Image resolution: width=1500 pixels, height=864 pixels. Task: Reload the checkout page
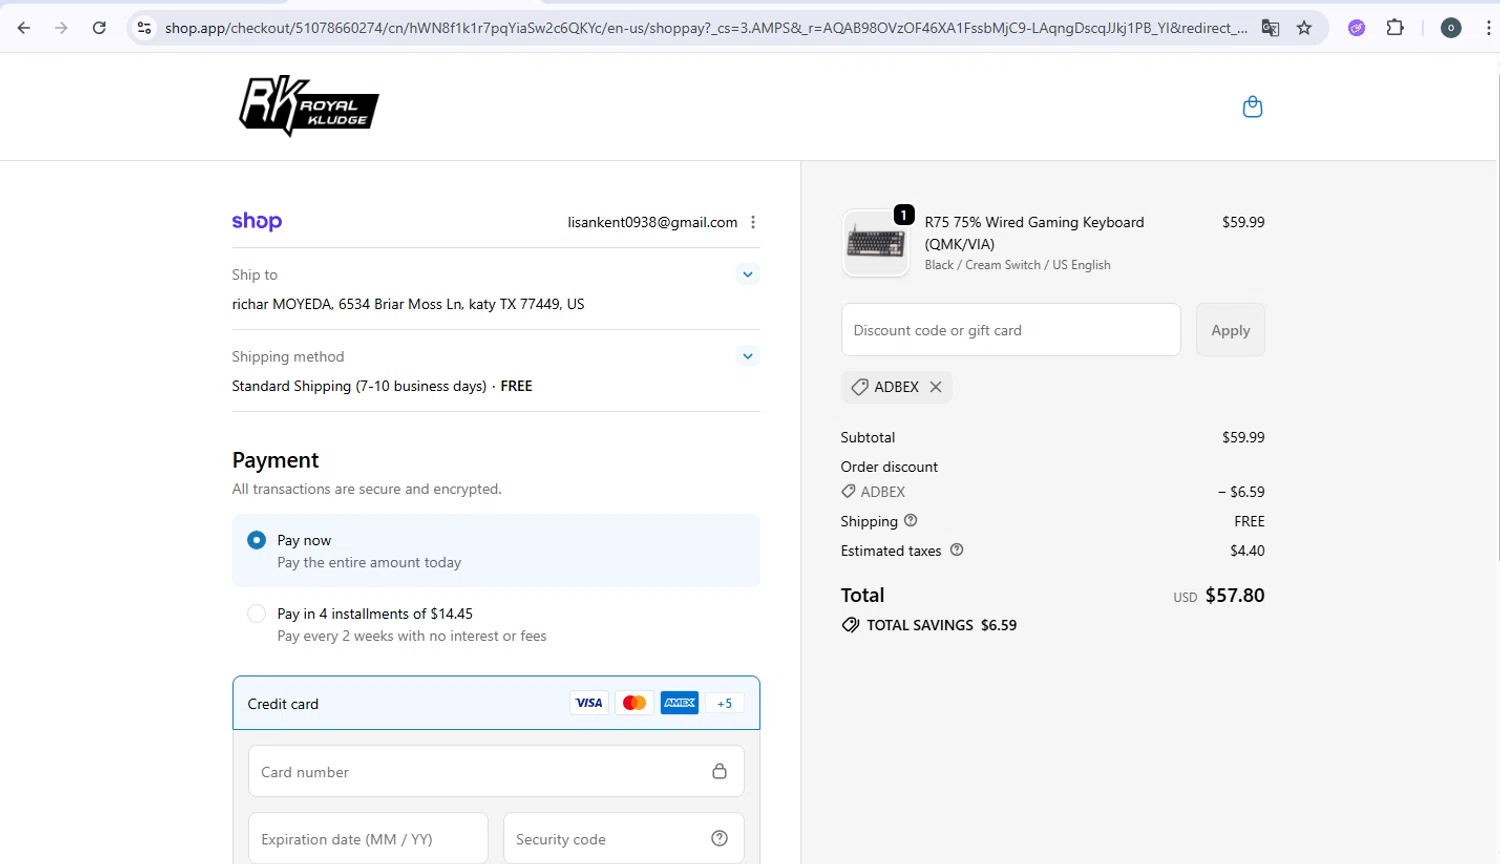[x=99, y=28]
